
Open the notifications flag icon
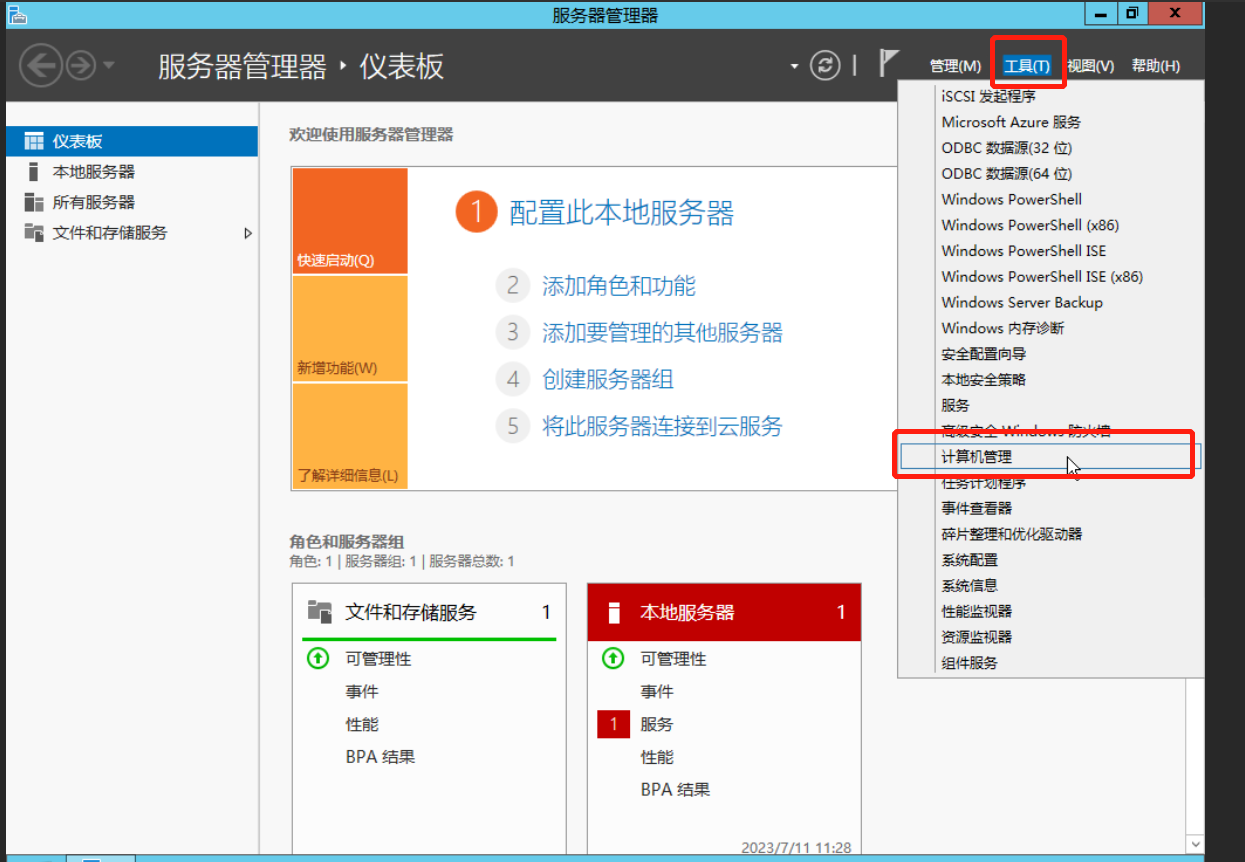[888, 64]
